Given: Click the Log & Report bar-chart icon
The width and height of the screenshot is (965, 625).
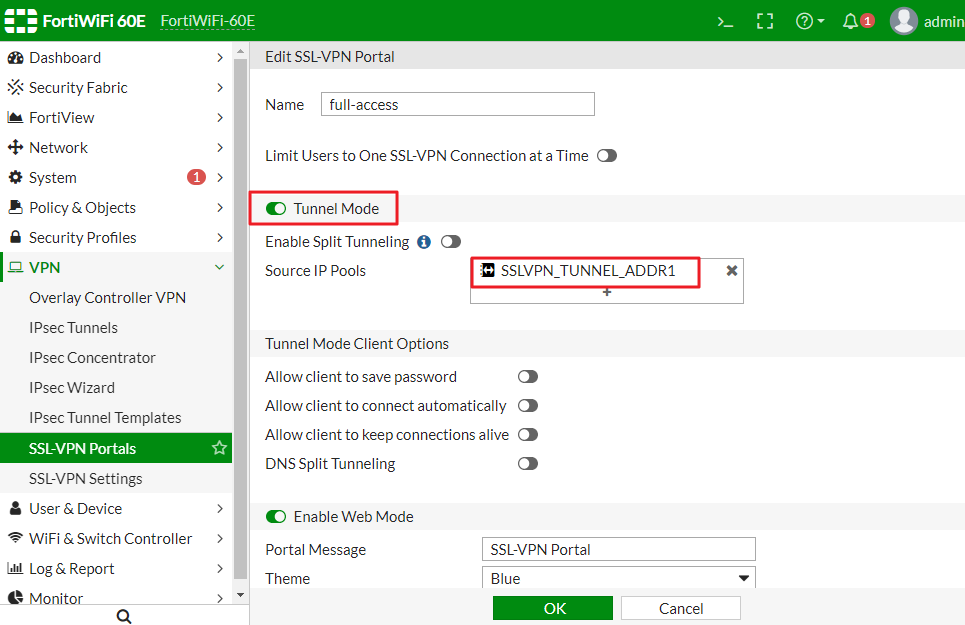Looking at the screenshot, I should [15, 568].
